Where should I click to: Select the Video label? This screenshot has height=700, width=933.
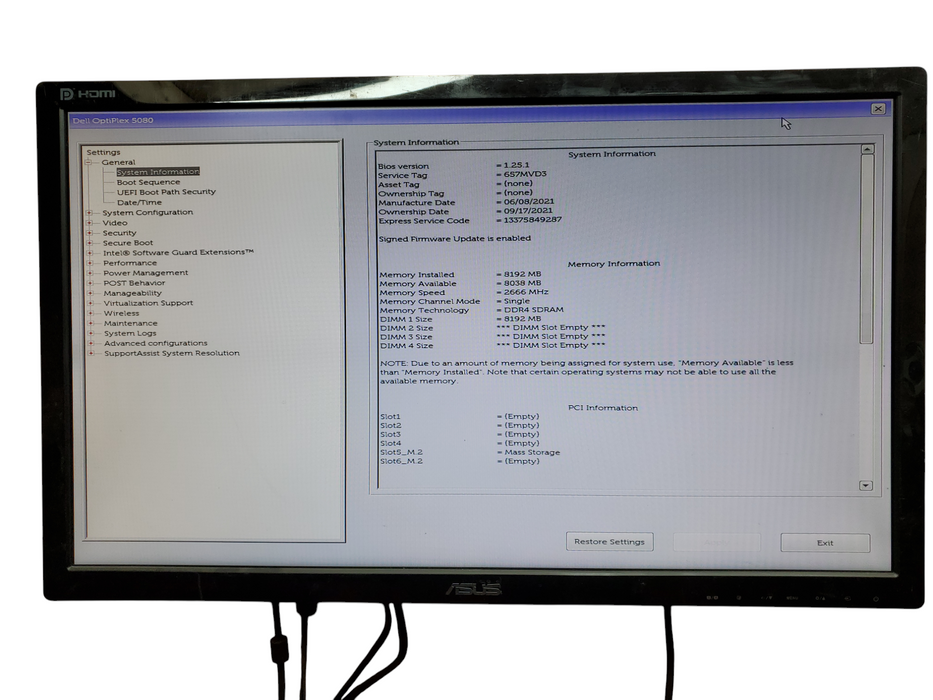115,223
